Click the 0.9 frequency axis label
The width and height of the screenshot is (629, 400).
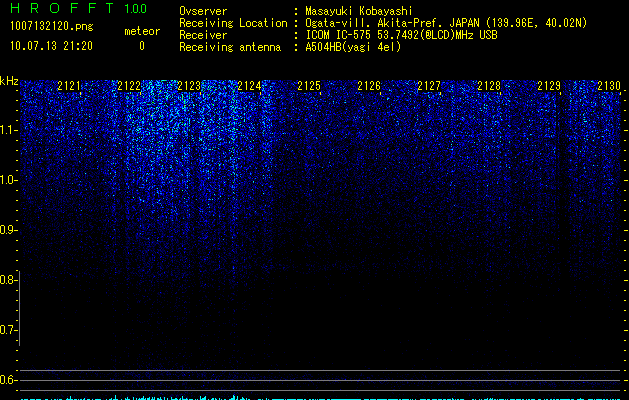pyautogui.click(x=8, y=230)
